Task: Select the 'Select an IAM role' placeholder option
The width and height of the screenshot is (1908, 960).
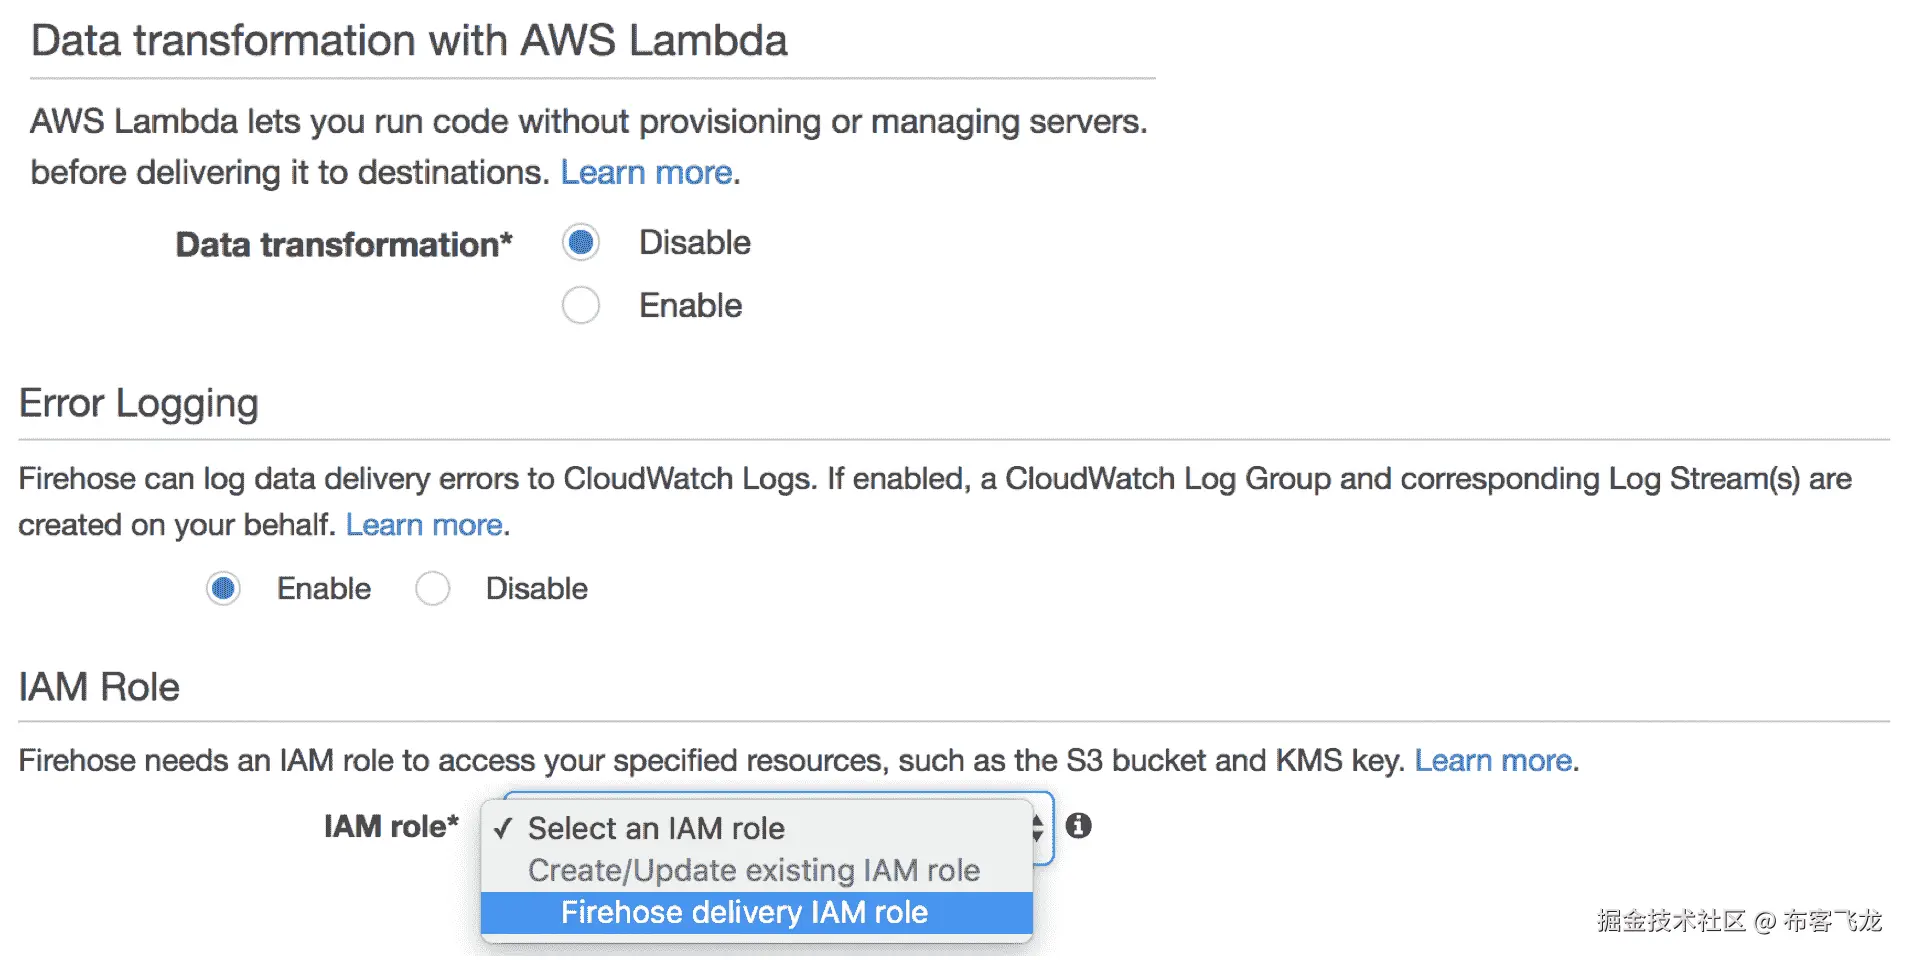Action: [x=656, y=828]
